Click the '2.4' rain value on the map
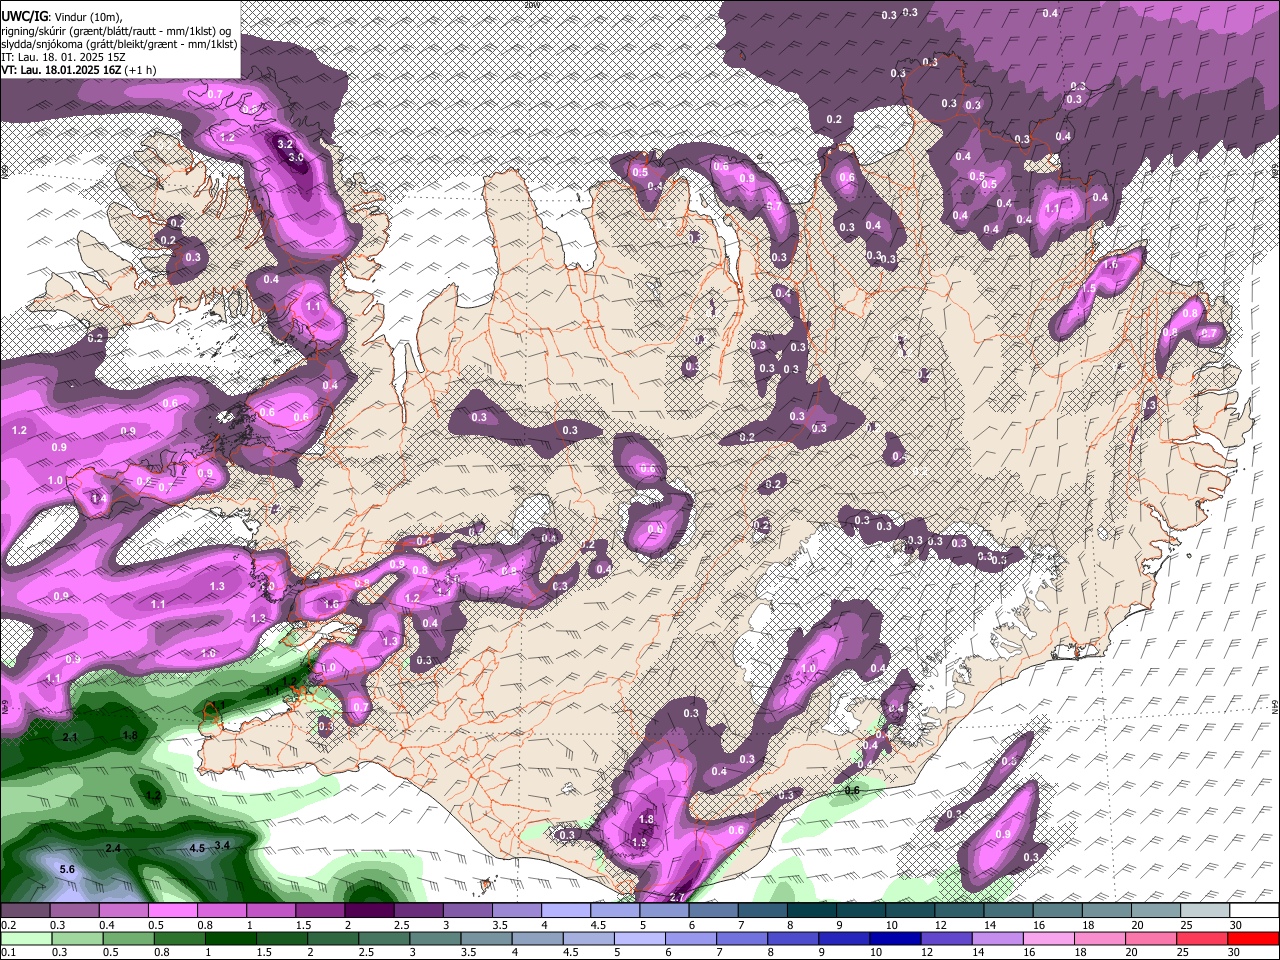The image size is (1280, 960). click(113, 848)
